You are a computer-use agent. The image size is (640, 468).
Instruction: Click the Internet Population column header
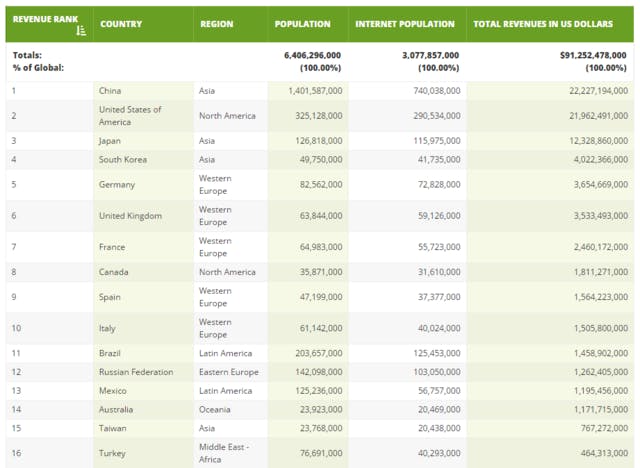point(404,24)
